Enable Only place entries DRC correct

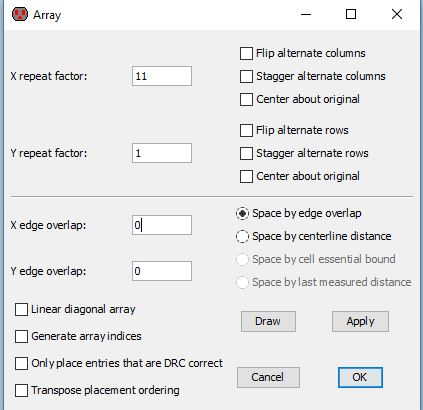pos(21,363)
